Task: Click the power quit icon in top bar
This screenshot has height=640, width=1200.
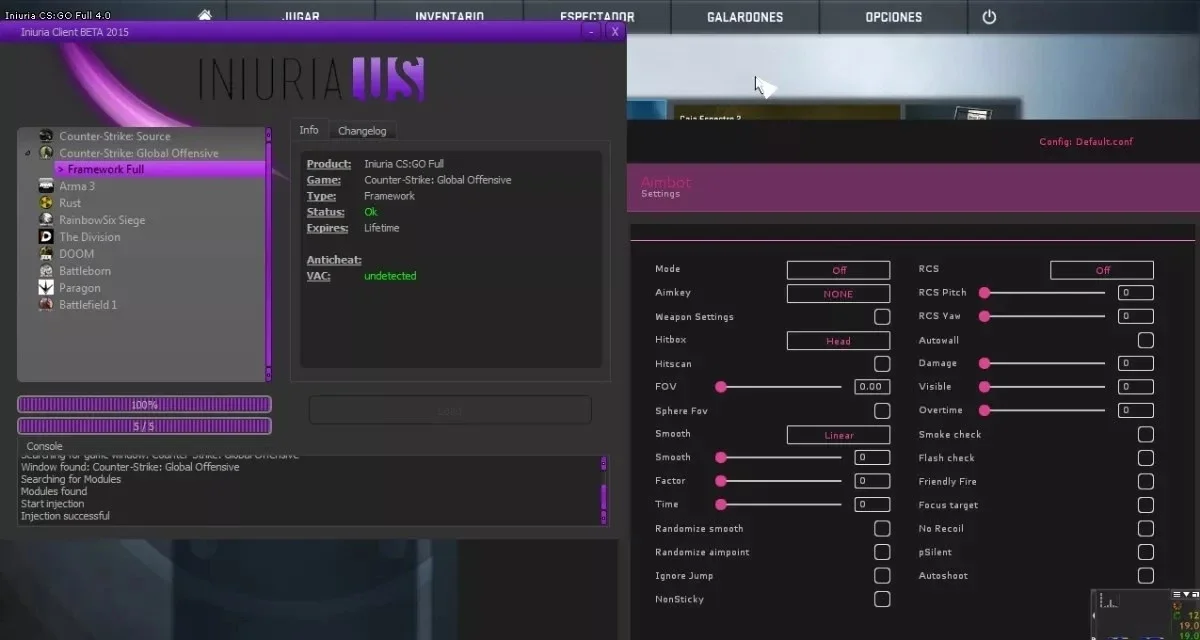Action: pos(989,17)
